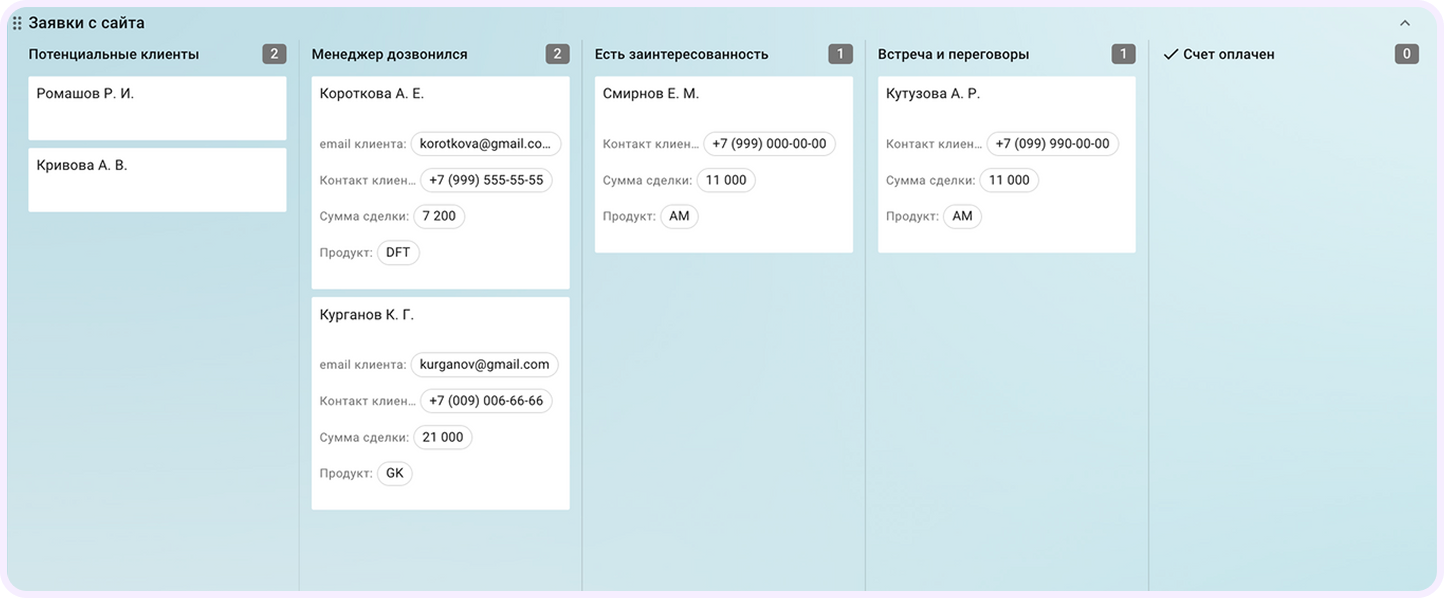This screenshot has height=598, width=1444.
Task: Click the counter badge '2' on 'Менеджер дозвонился'
Action: [x=556, y=53]
